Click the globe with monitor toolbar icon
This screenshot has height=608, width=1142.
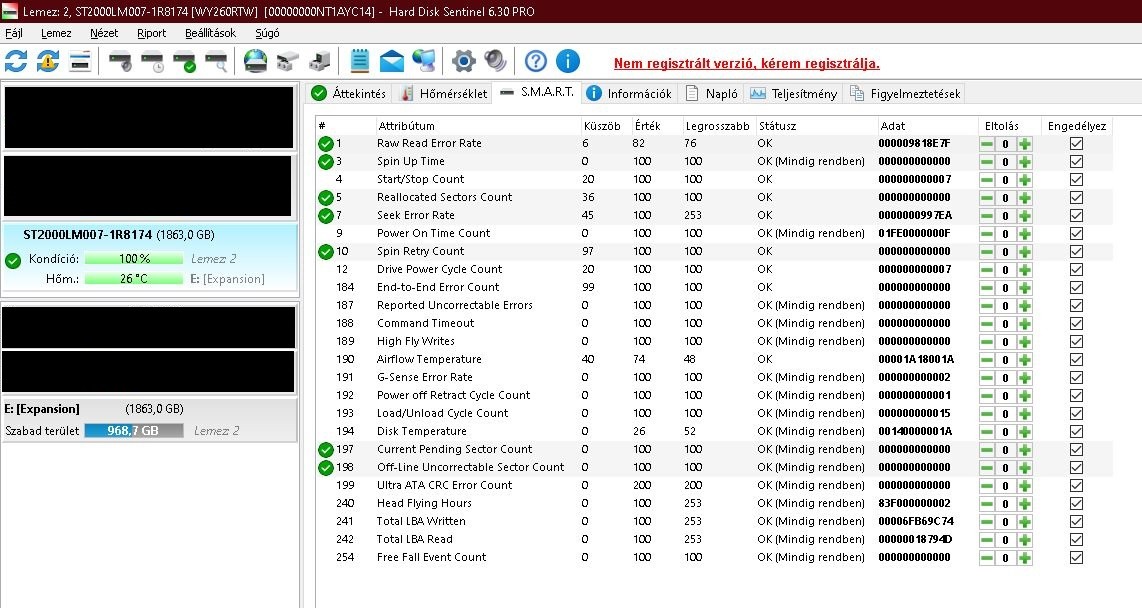[423, 61]
